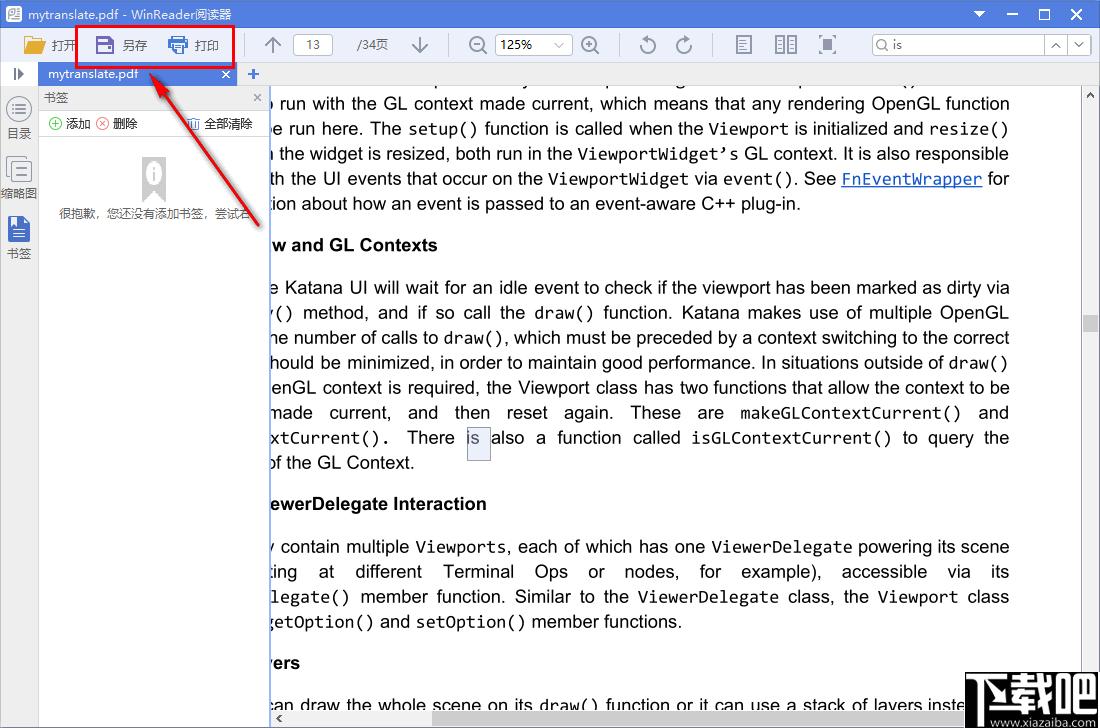Click the WinReader app icon in title bar
This screenshot has width=1100, height=728.
14,13
